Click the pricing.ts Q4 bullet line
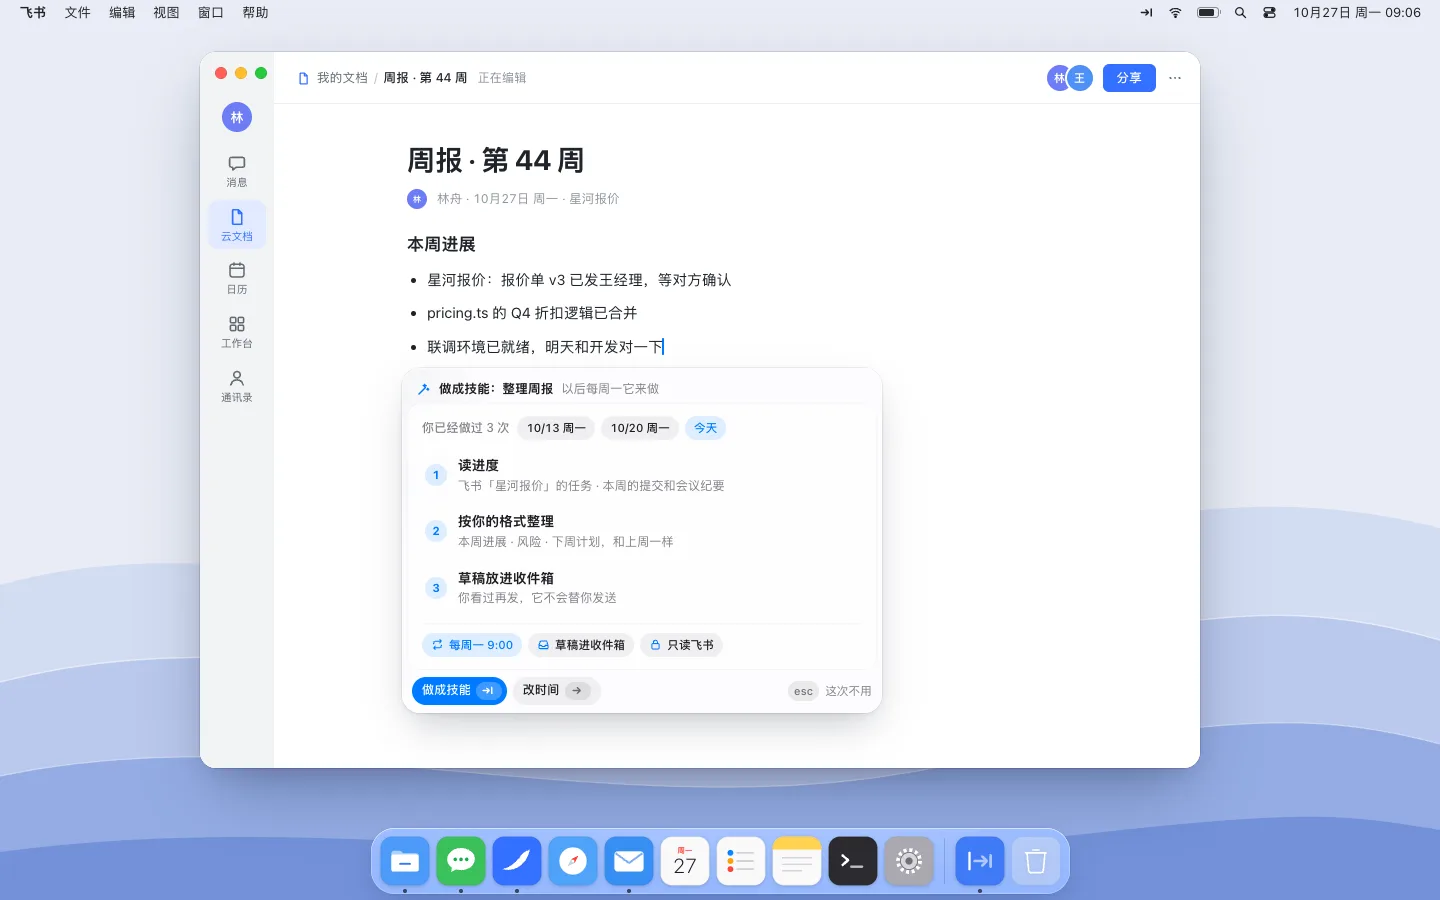1440x900 pixels. pyautogui.click(x=532, y=313)
